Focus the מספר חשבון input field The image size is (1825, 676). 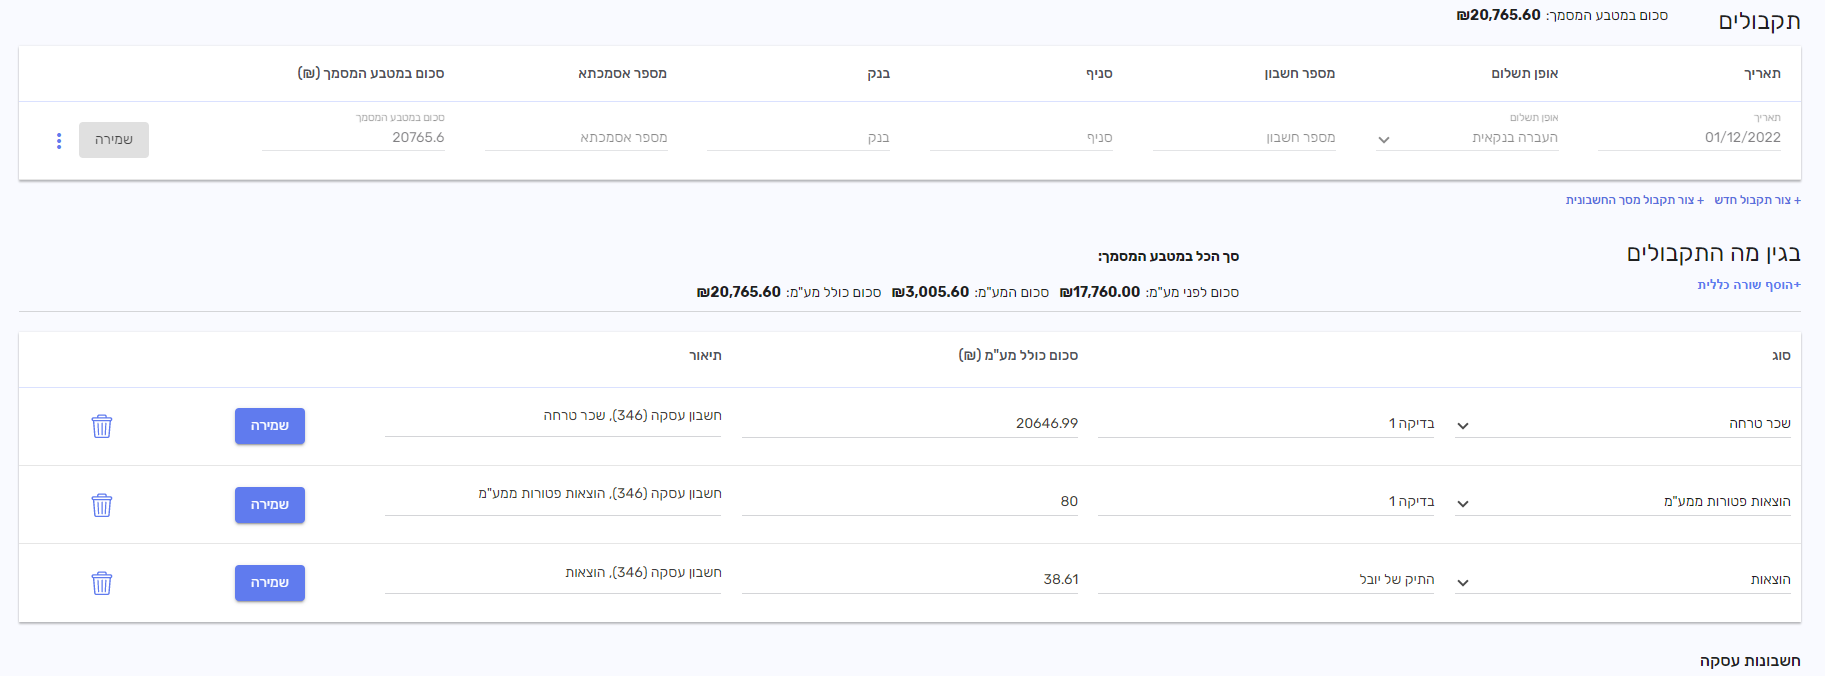coord(1244,138)
